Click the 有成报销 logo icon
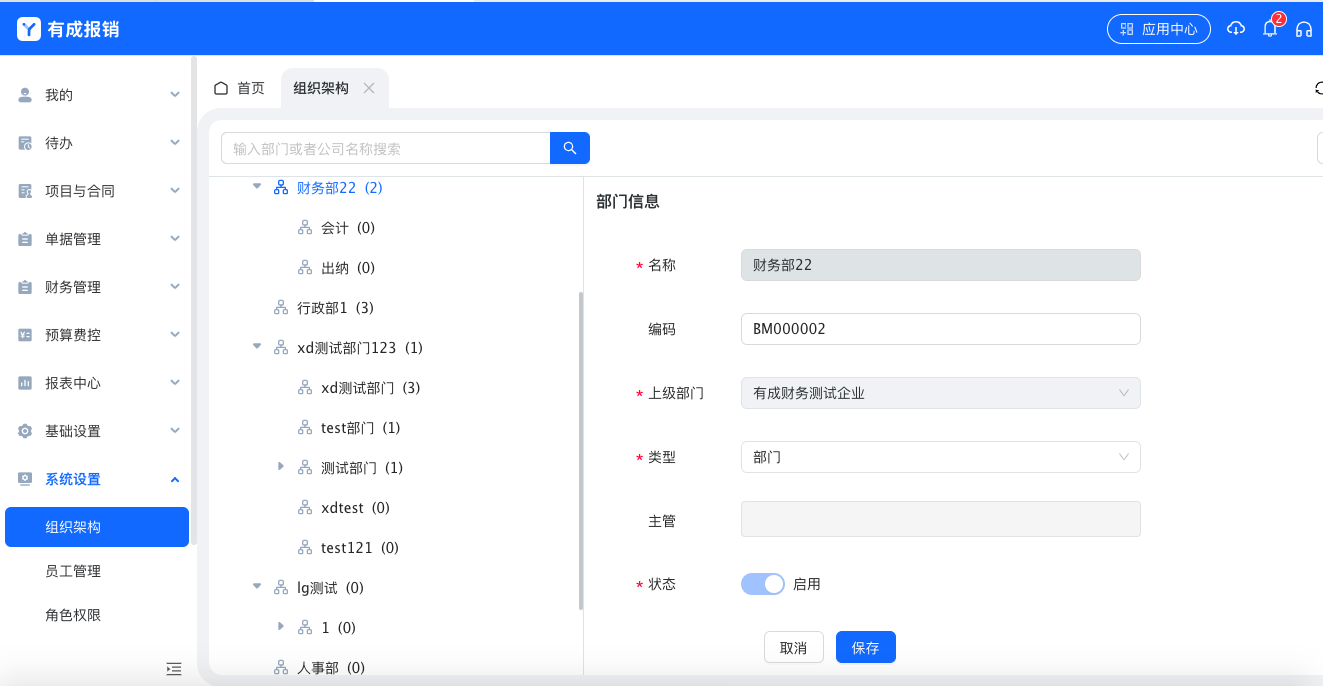Screen dimensions: 1323x686 [29, 29]
